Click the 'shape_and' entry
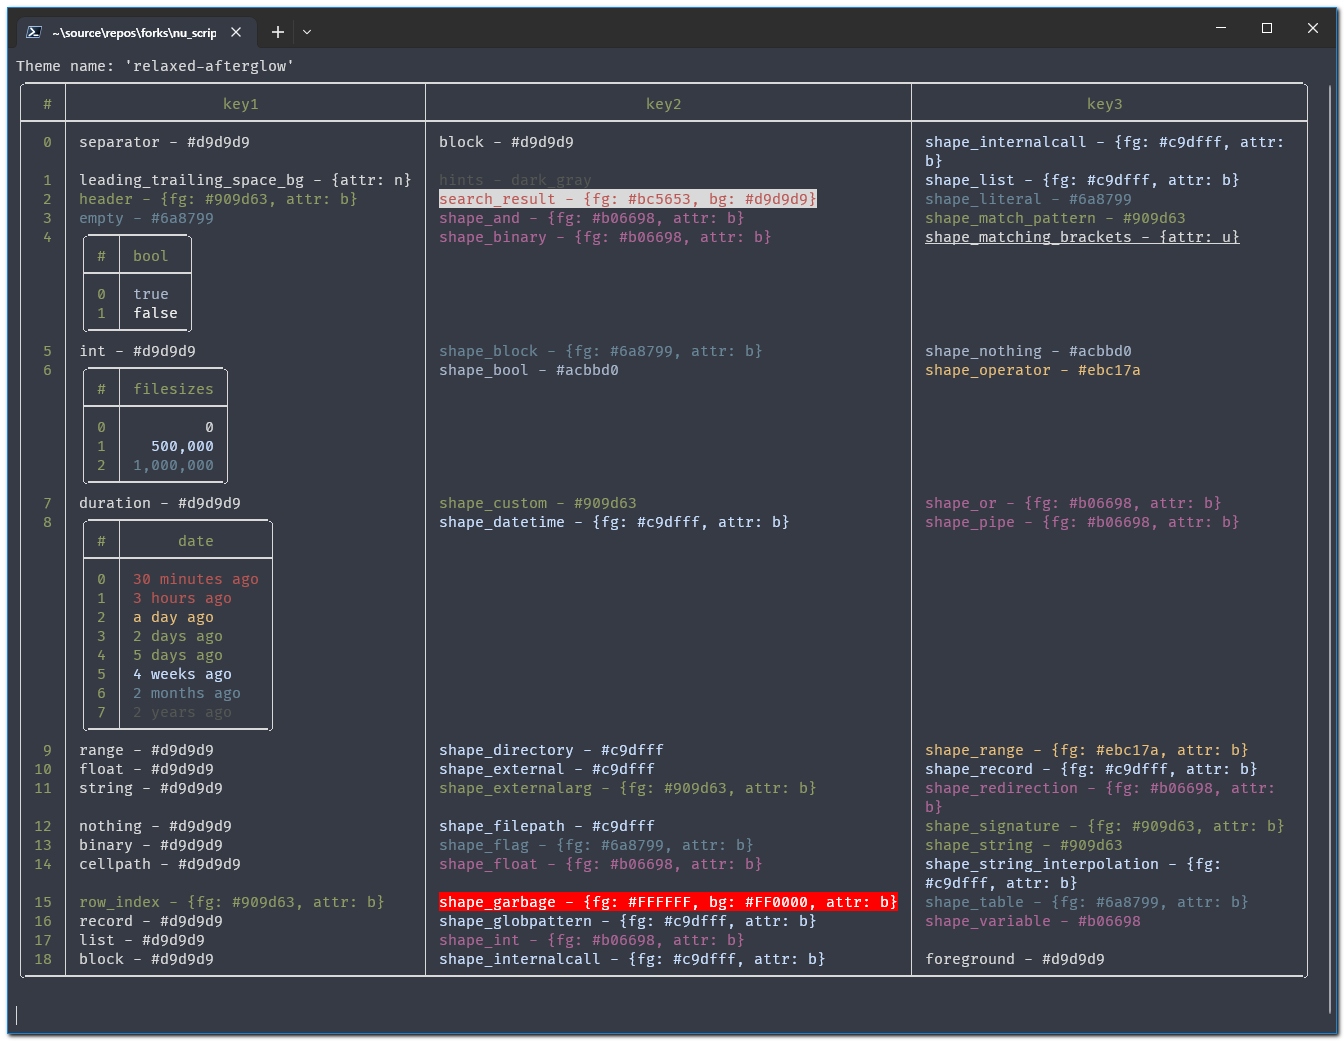Viewport: 1344px width, 1041px height. pos(592,218)
